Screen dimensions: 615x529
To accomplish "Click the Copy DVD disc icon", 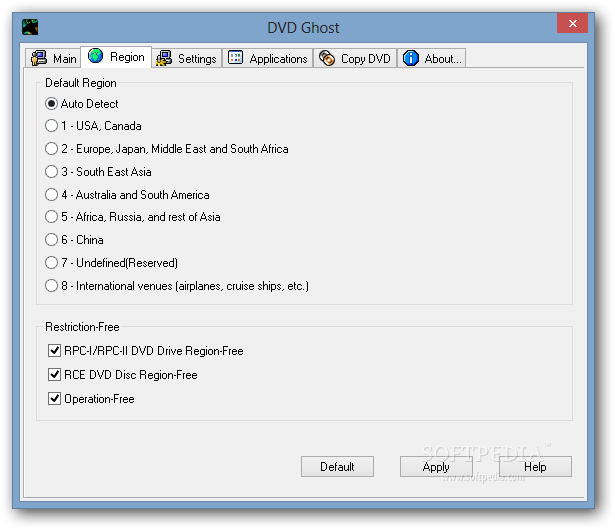I will (327, 58).
